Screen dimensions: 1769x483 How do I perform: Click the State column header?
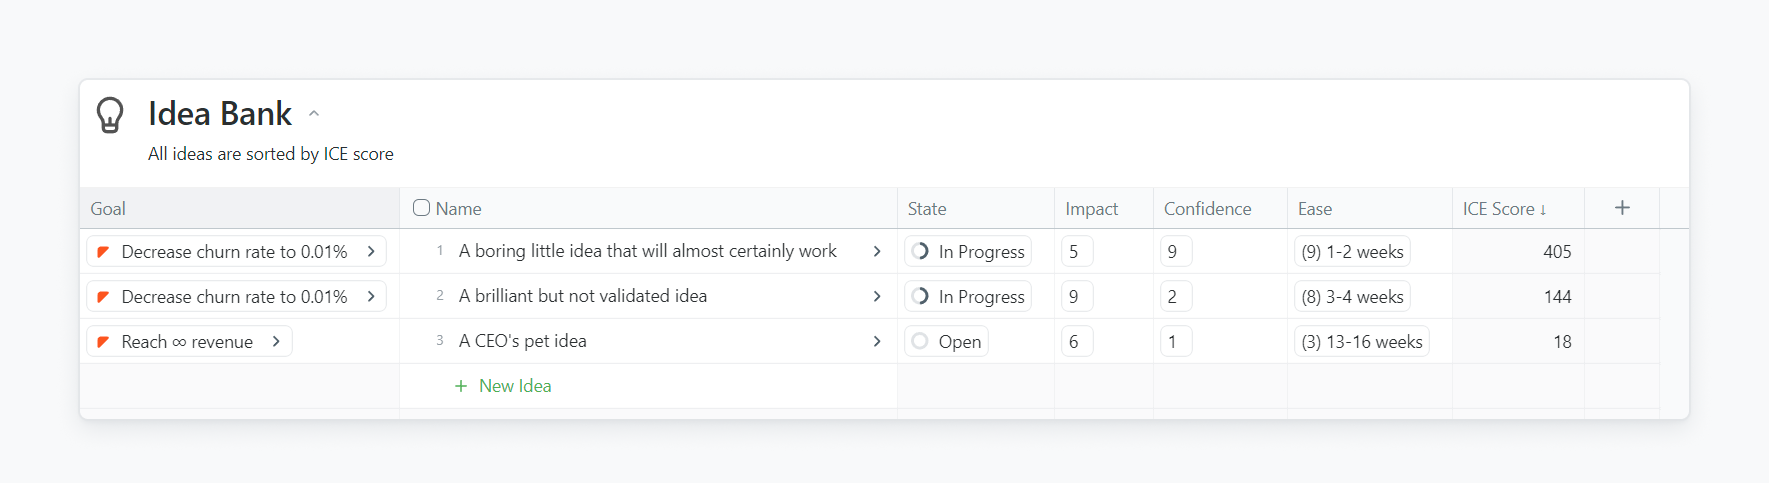point(927,209)
